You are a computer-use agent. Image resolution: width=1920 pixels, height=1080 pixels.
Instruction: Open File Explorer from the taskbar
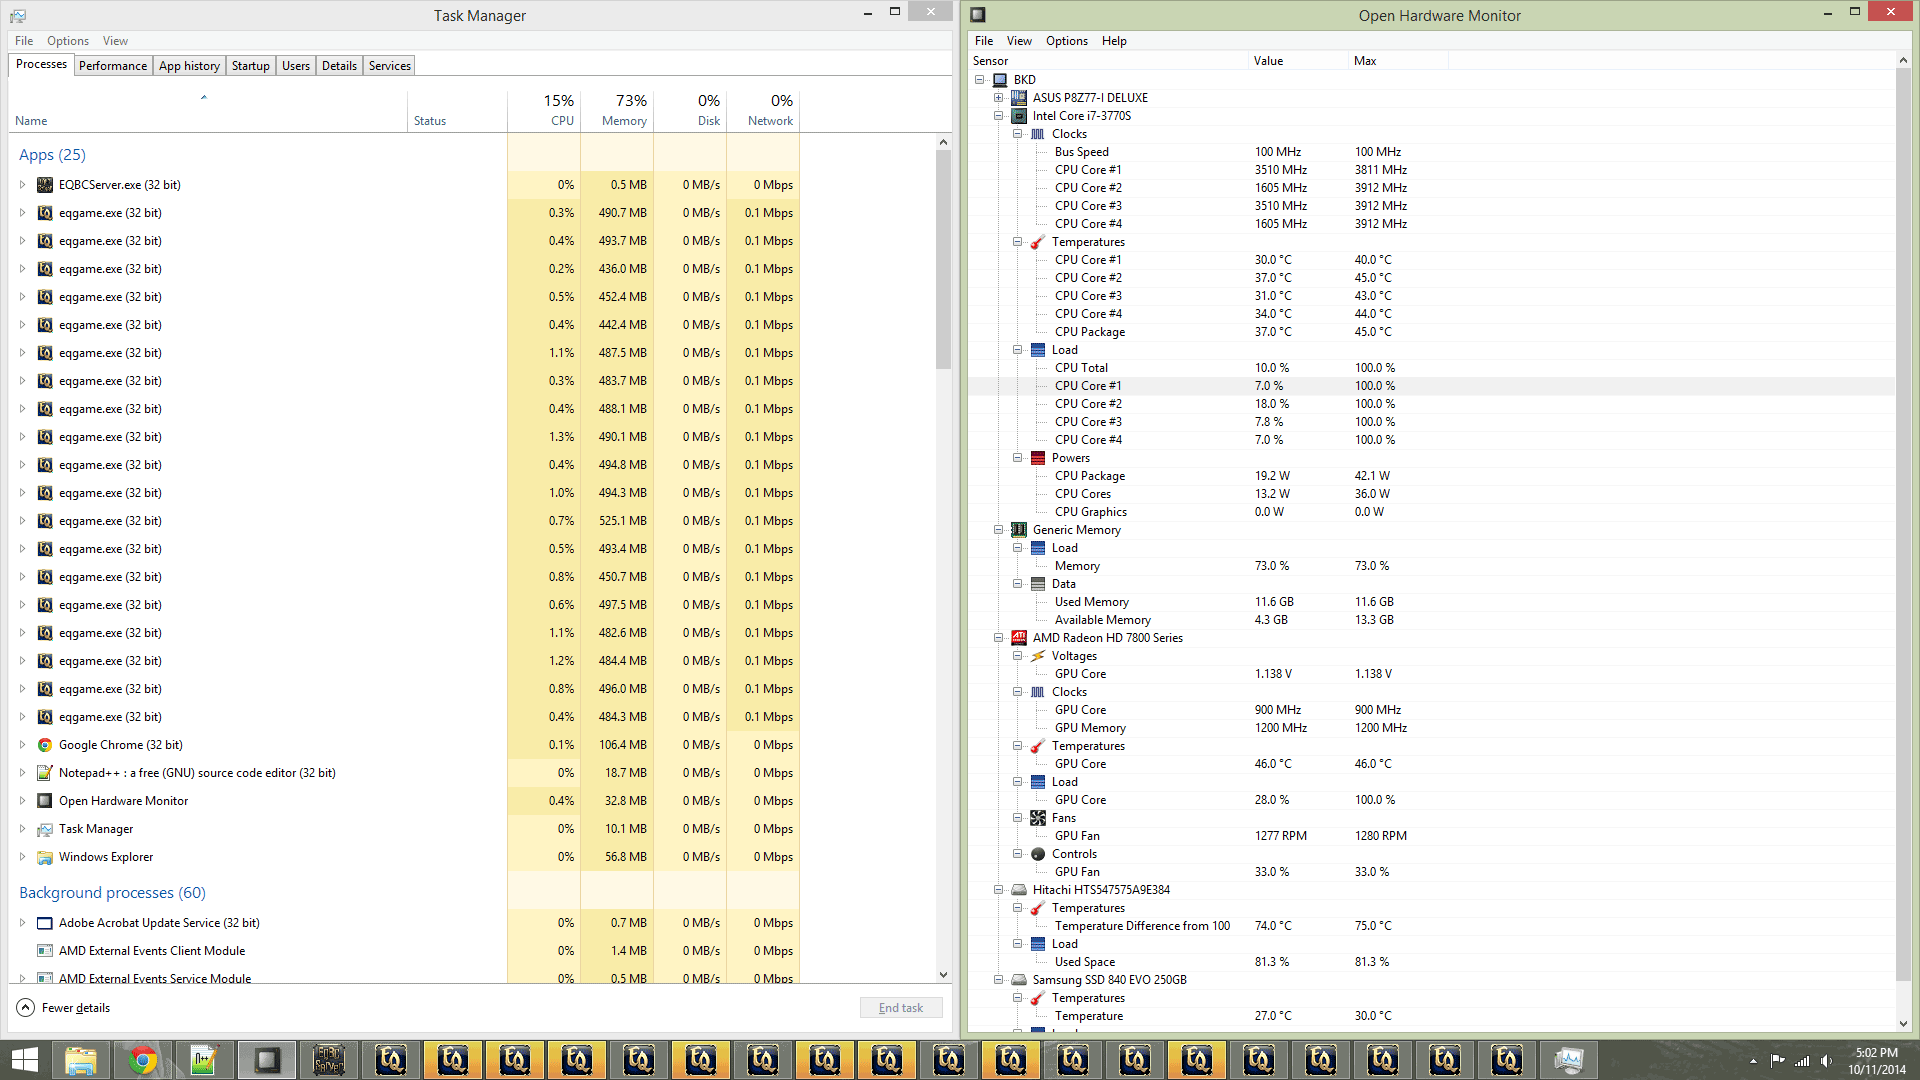tap(81, 1060)
